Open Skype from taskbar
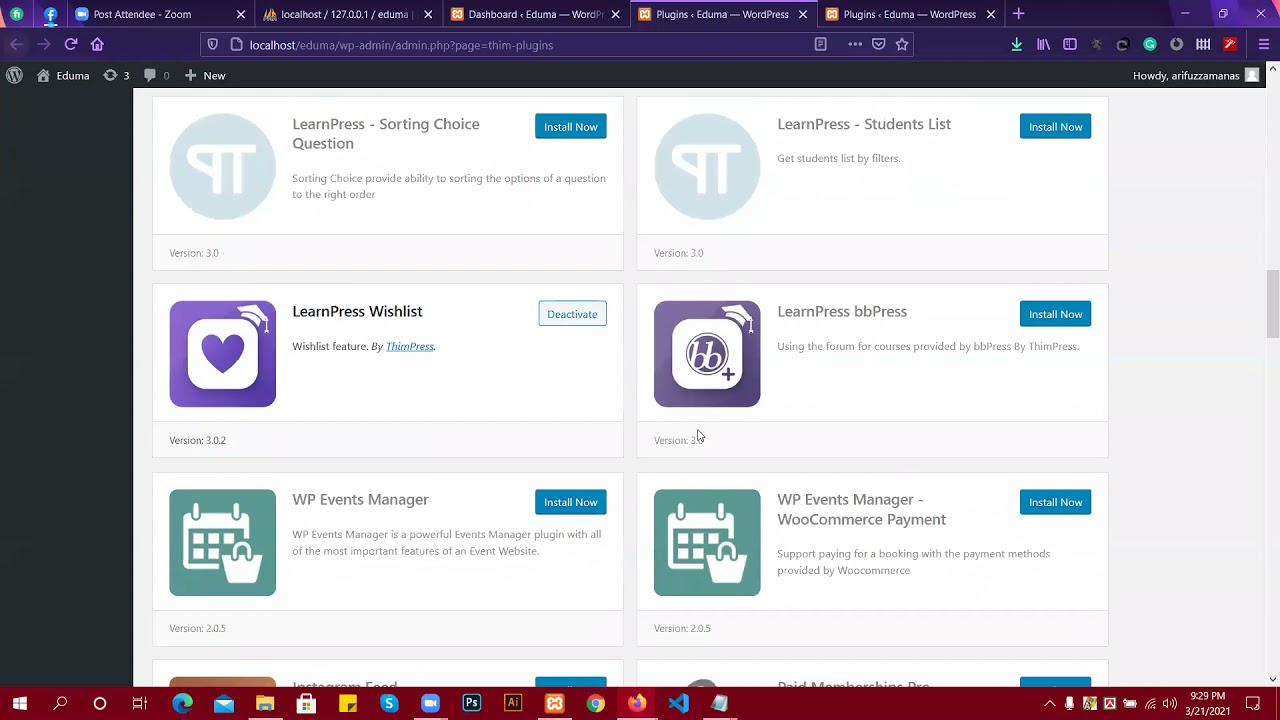Image resolution: width=1280 pixels, height=720 pixels. click(389, 704)
